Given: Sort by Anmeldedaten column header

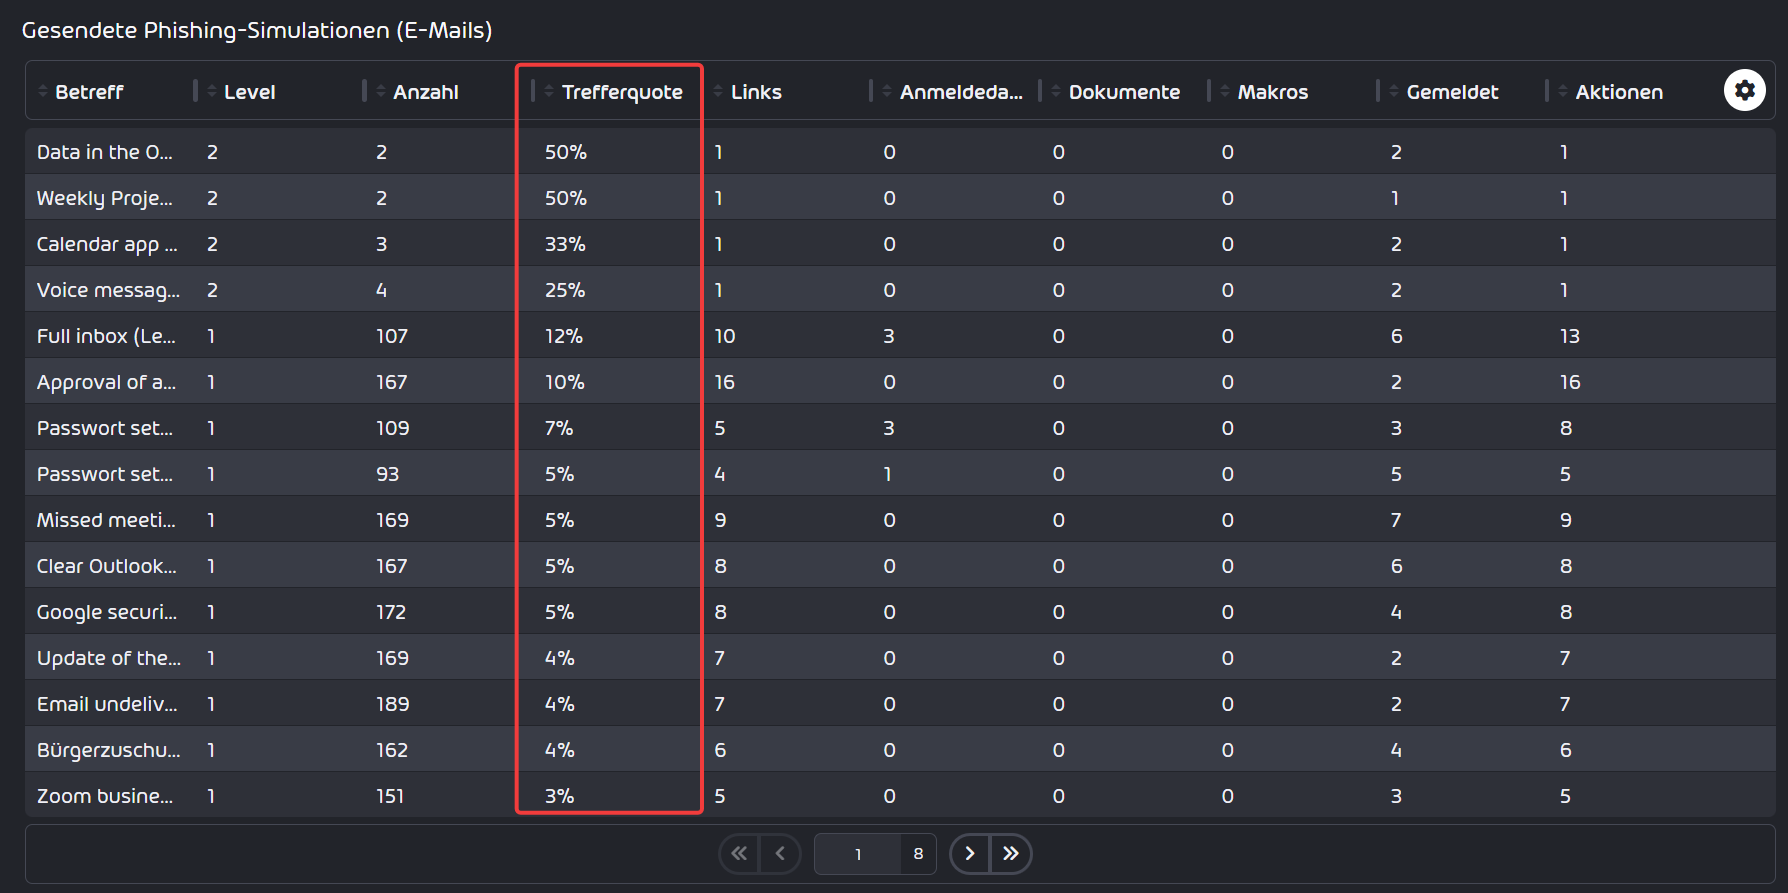Looking at the screenshot, I should (961, 92).
